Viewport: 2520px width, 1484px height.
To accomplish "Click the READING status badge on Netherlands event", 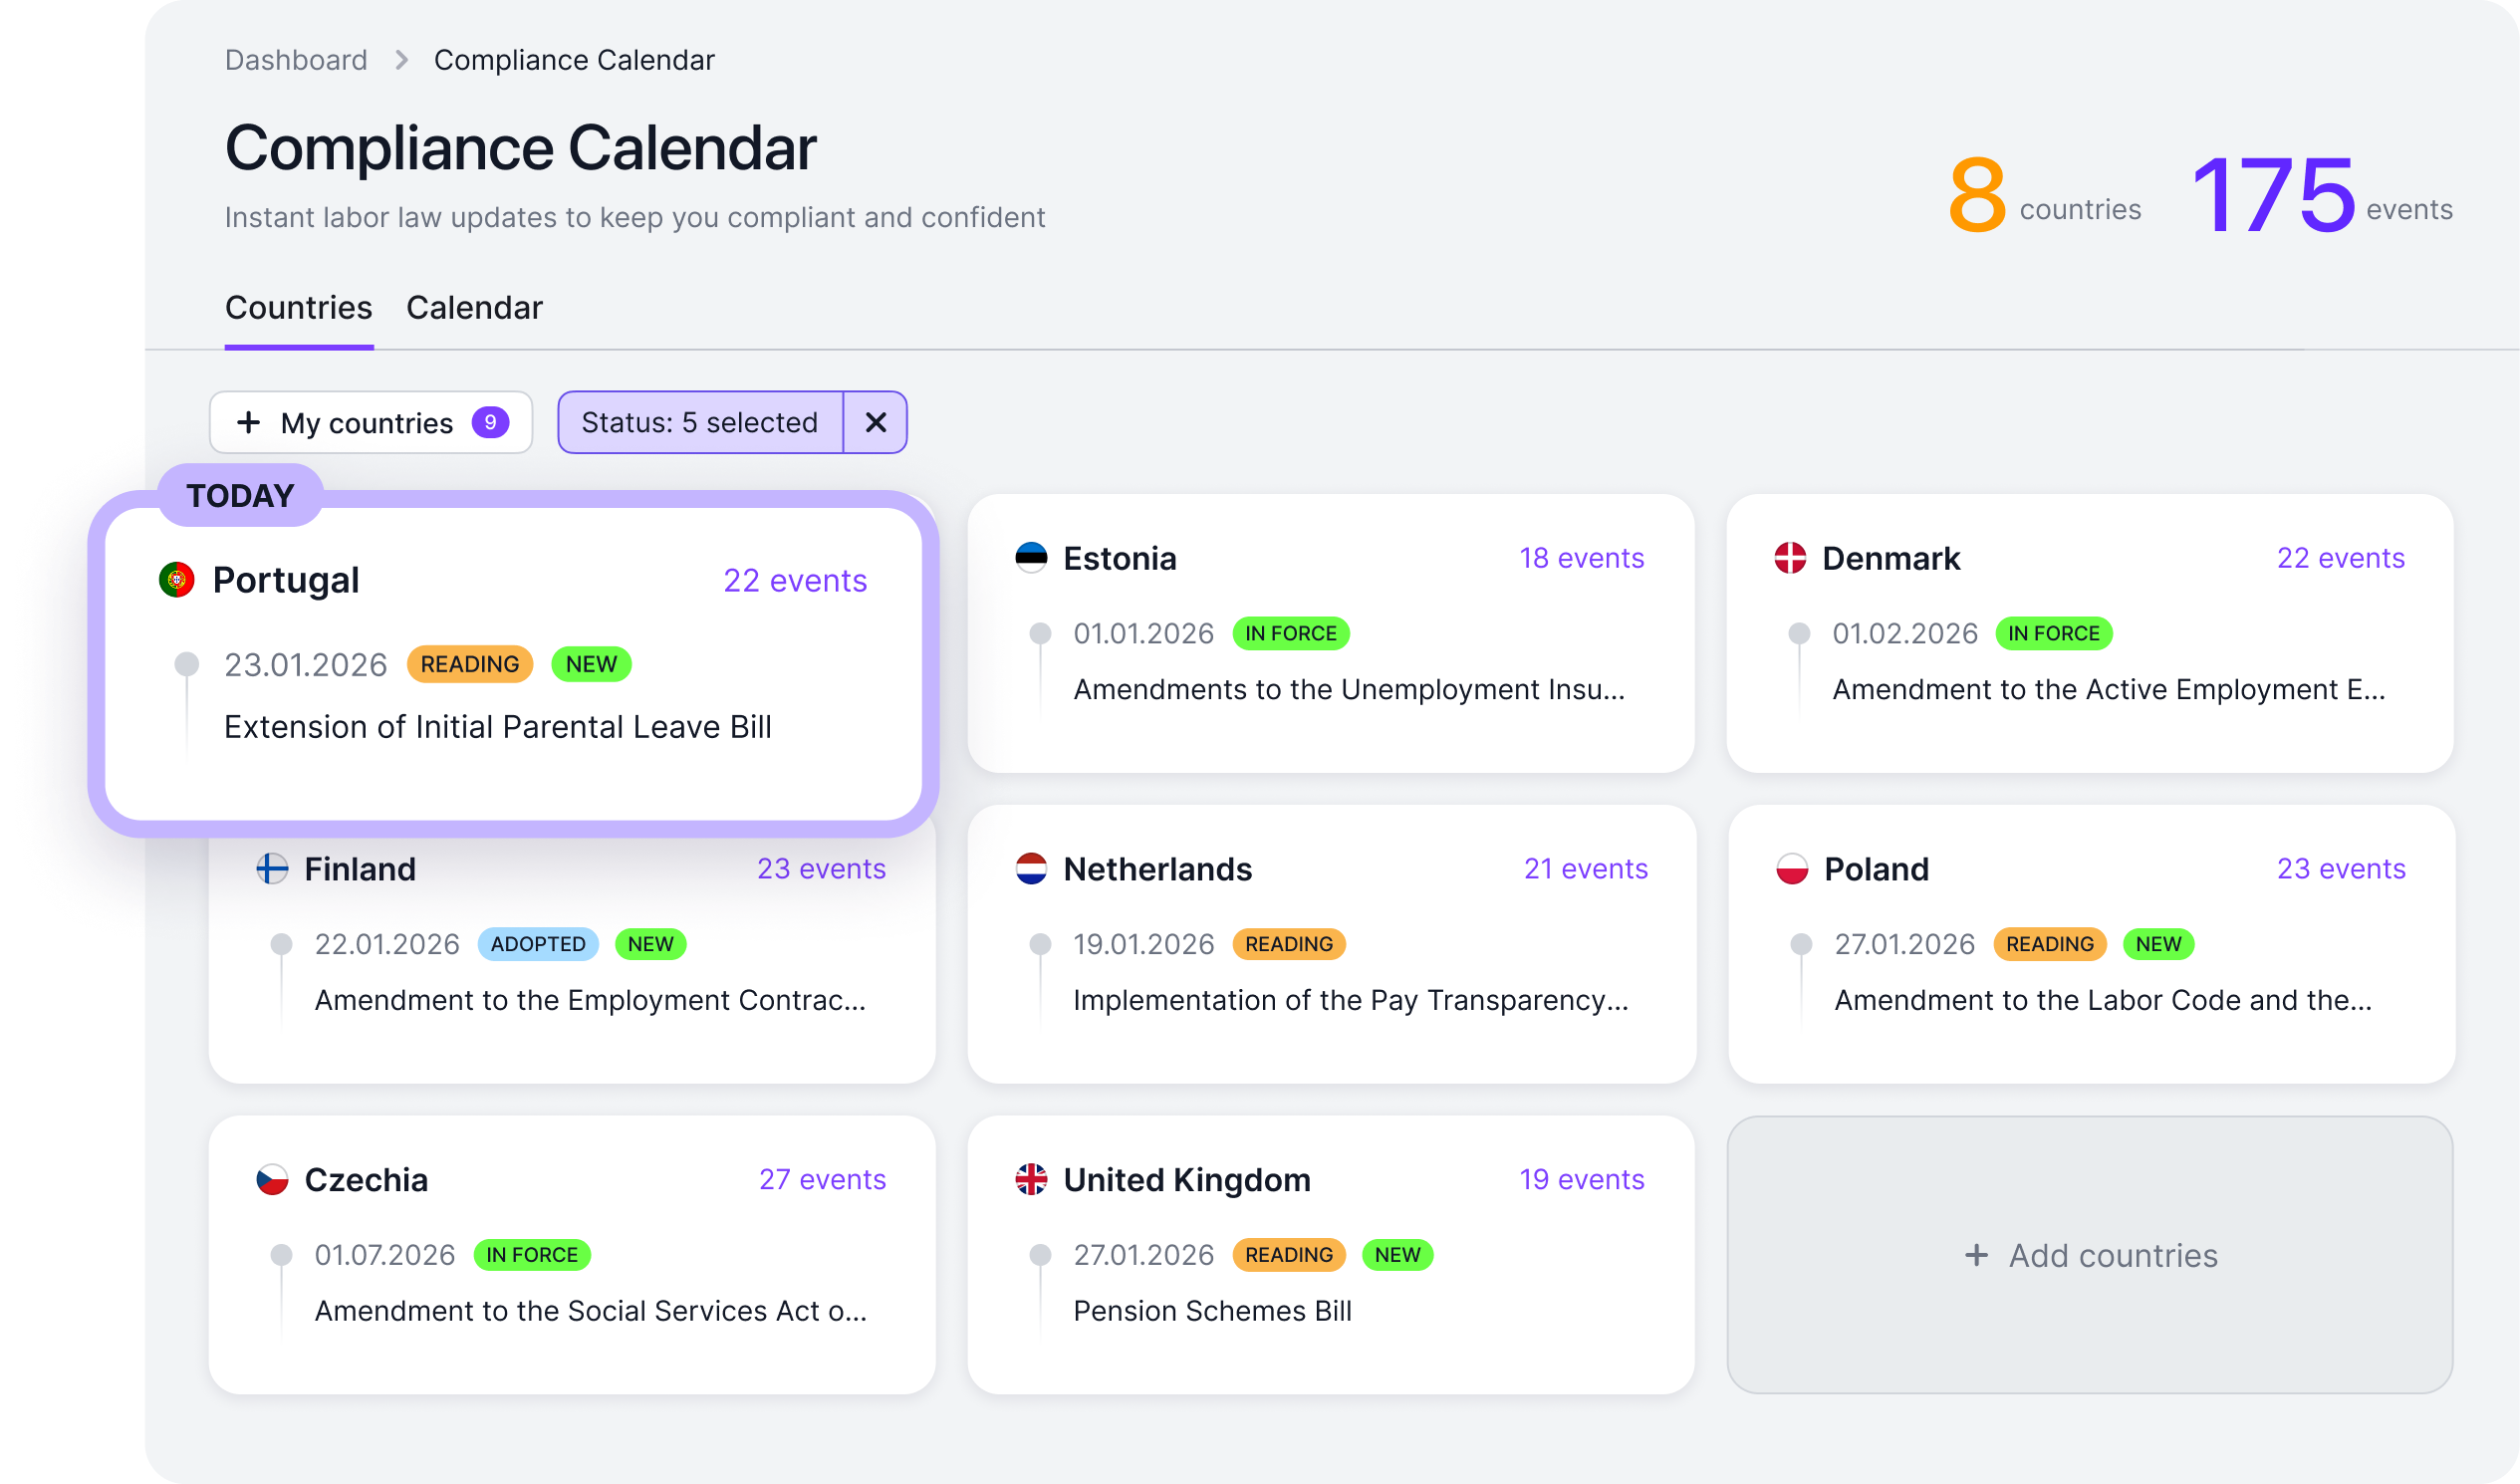I will pyautogui.click(x=1289, y=944).
